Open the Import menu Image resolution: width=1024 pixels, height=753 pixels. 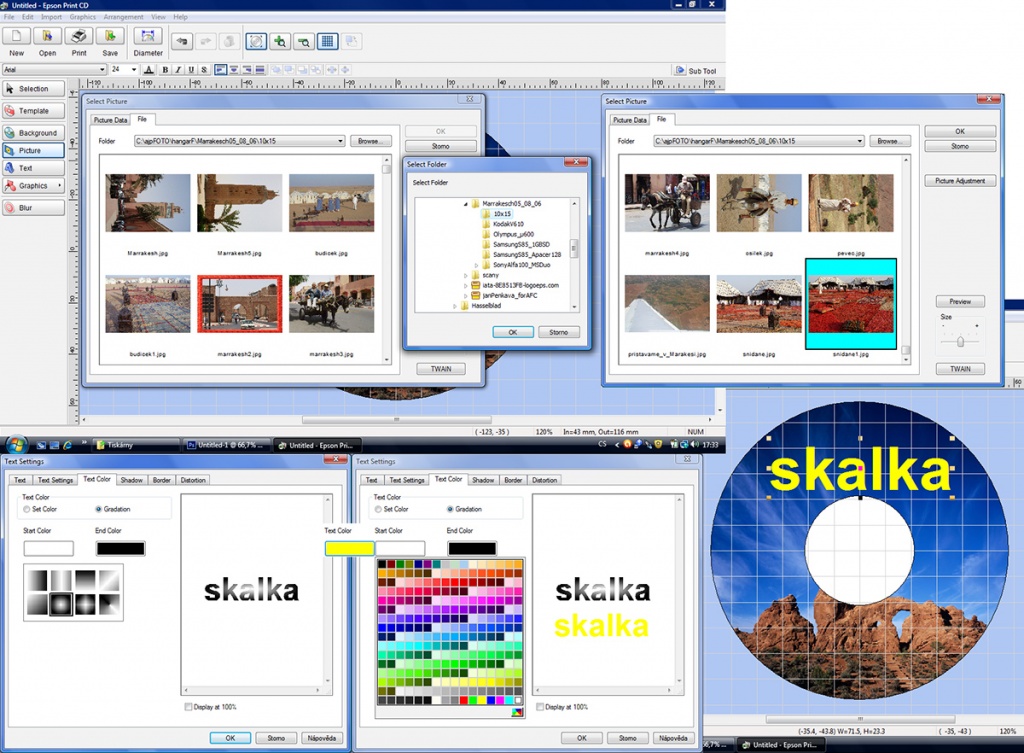pyautogui.click(x=51, y=17)
